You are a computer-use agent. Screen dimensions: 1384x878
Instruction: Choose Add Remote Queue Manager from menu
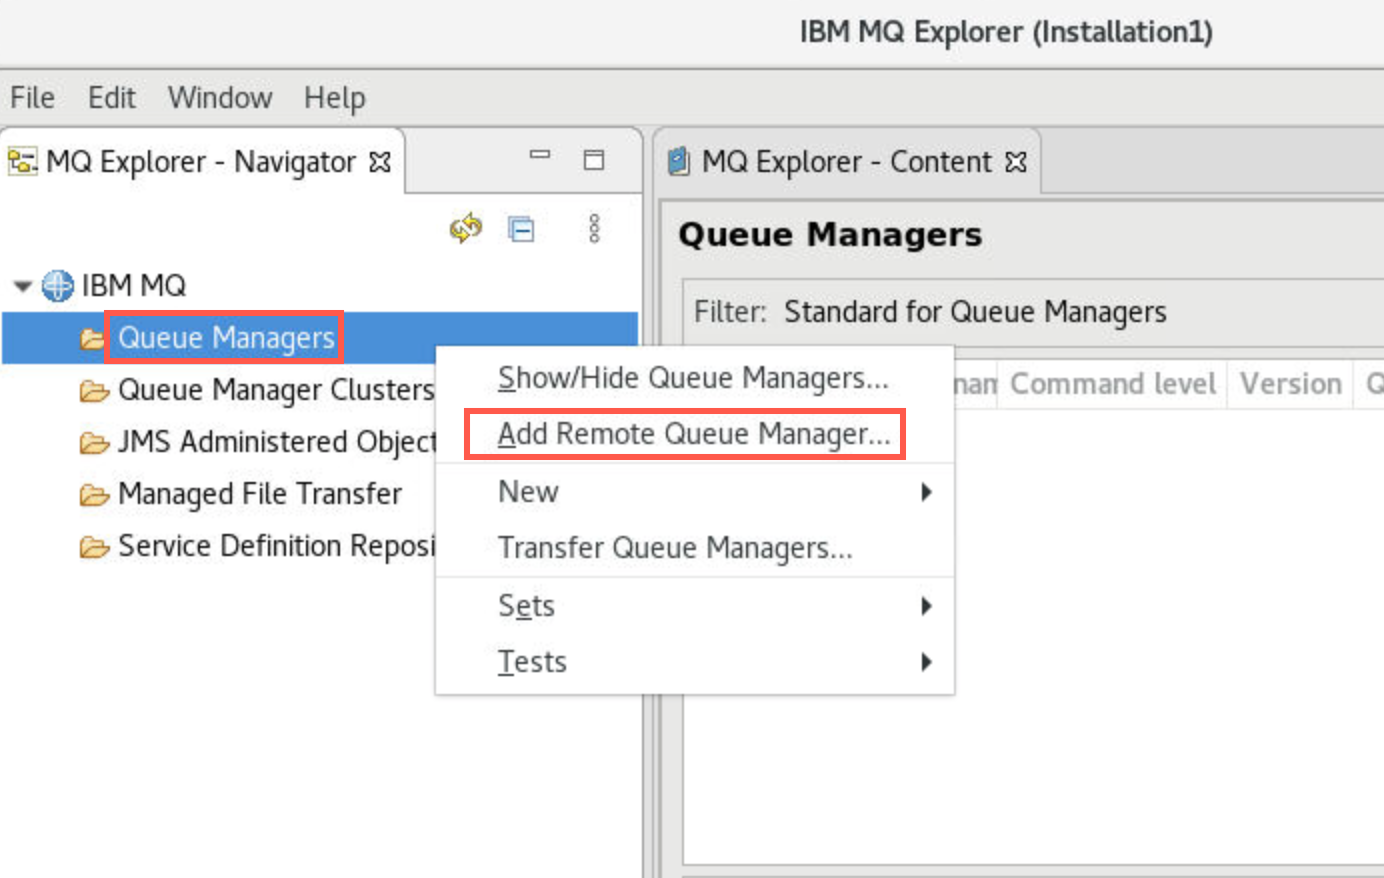(x=693, y=434)
